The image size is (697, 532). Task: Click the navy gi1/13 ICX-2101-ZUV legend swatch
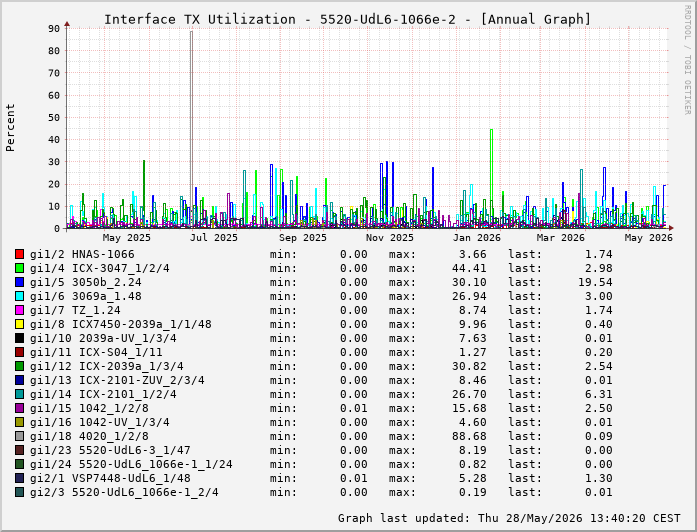(19, 380)
